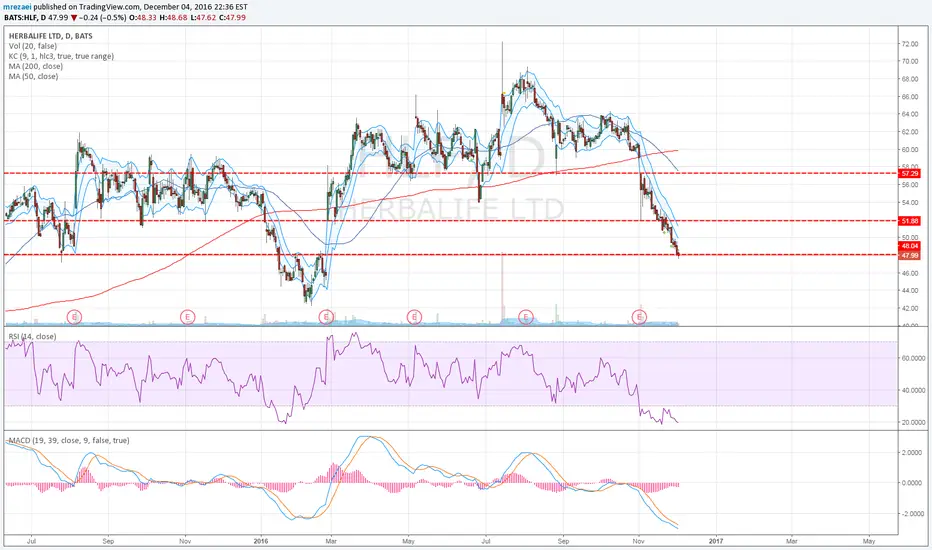The width and height of the screenshot is (932, 550).
Task: Click the earnings E marker of November 2016
Action: pos(640,317)
